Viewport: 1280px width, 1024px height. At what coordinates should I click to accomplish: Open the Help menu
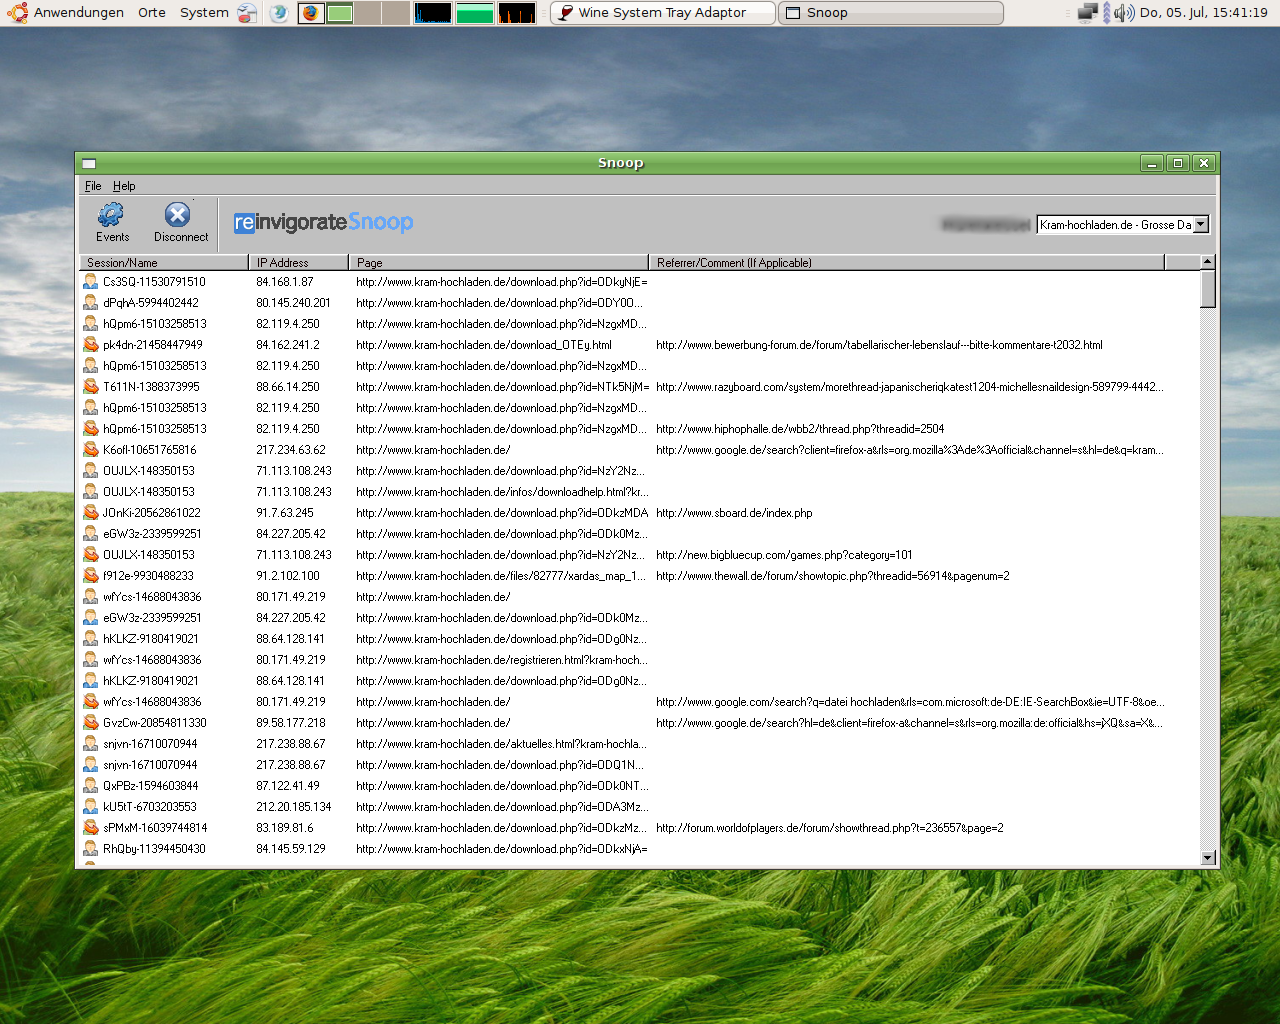coord(124,186)
